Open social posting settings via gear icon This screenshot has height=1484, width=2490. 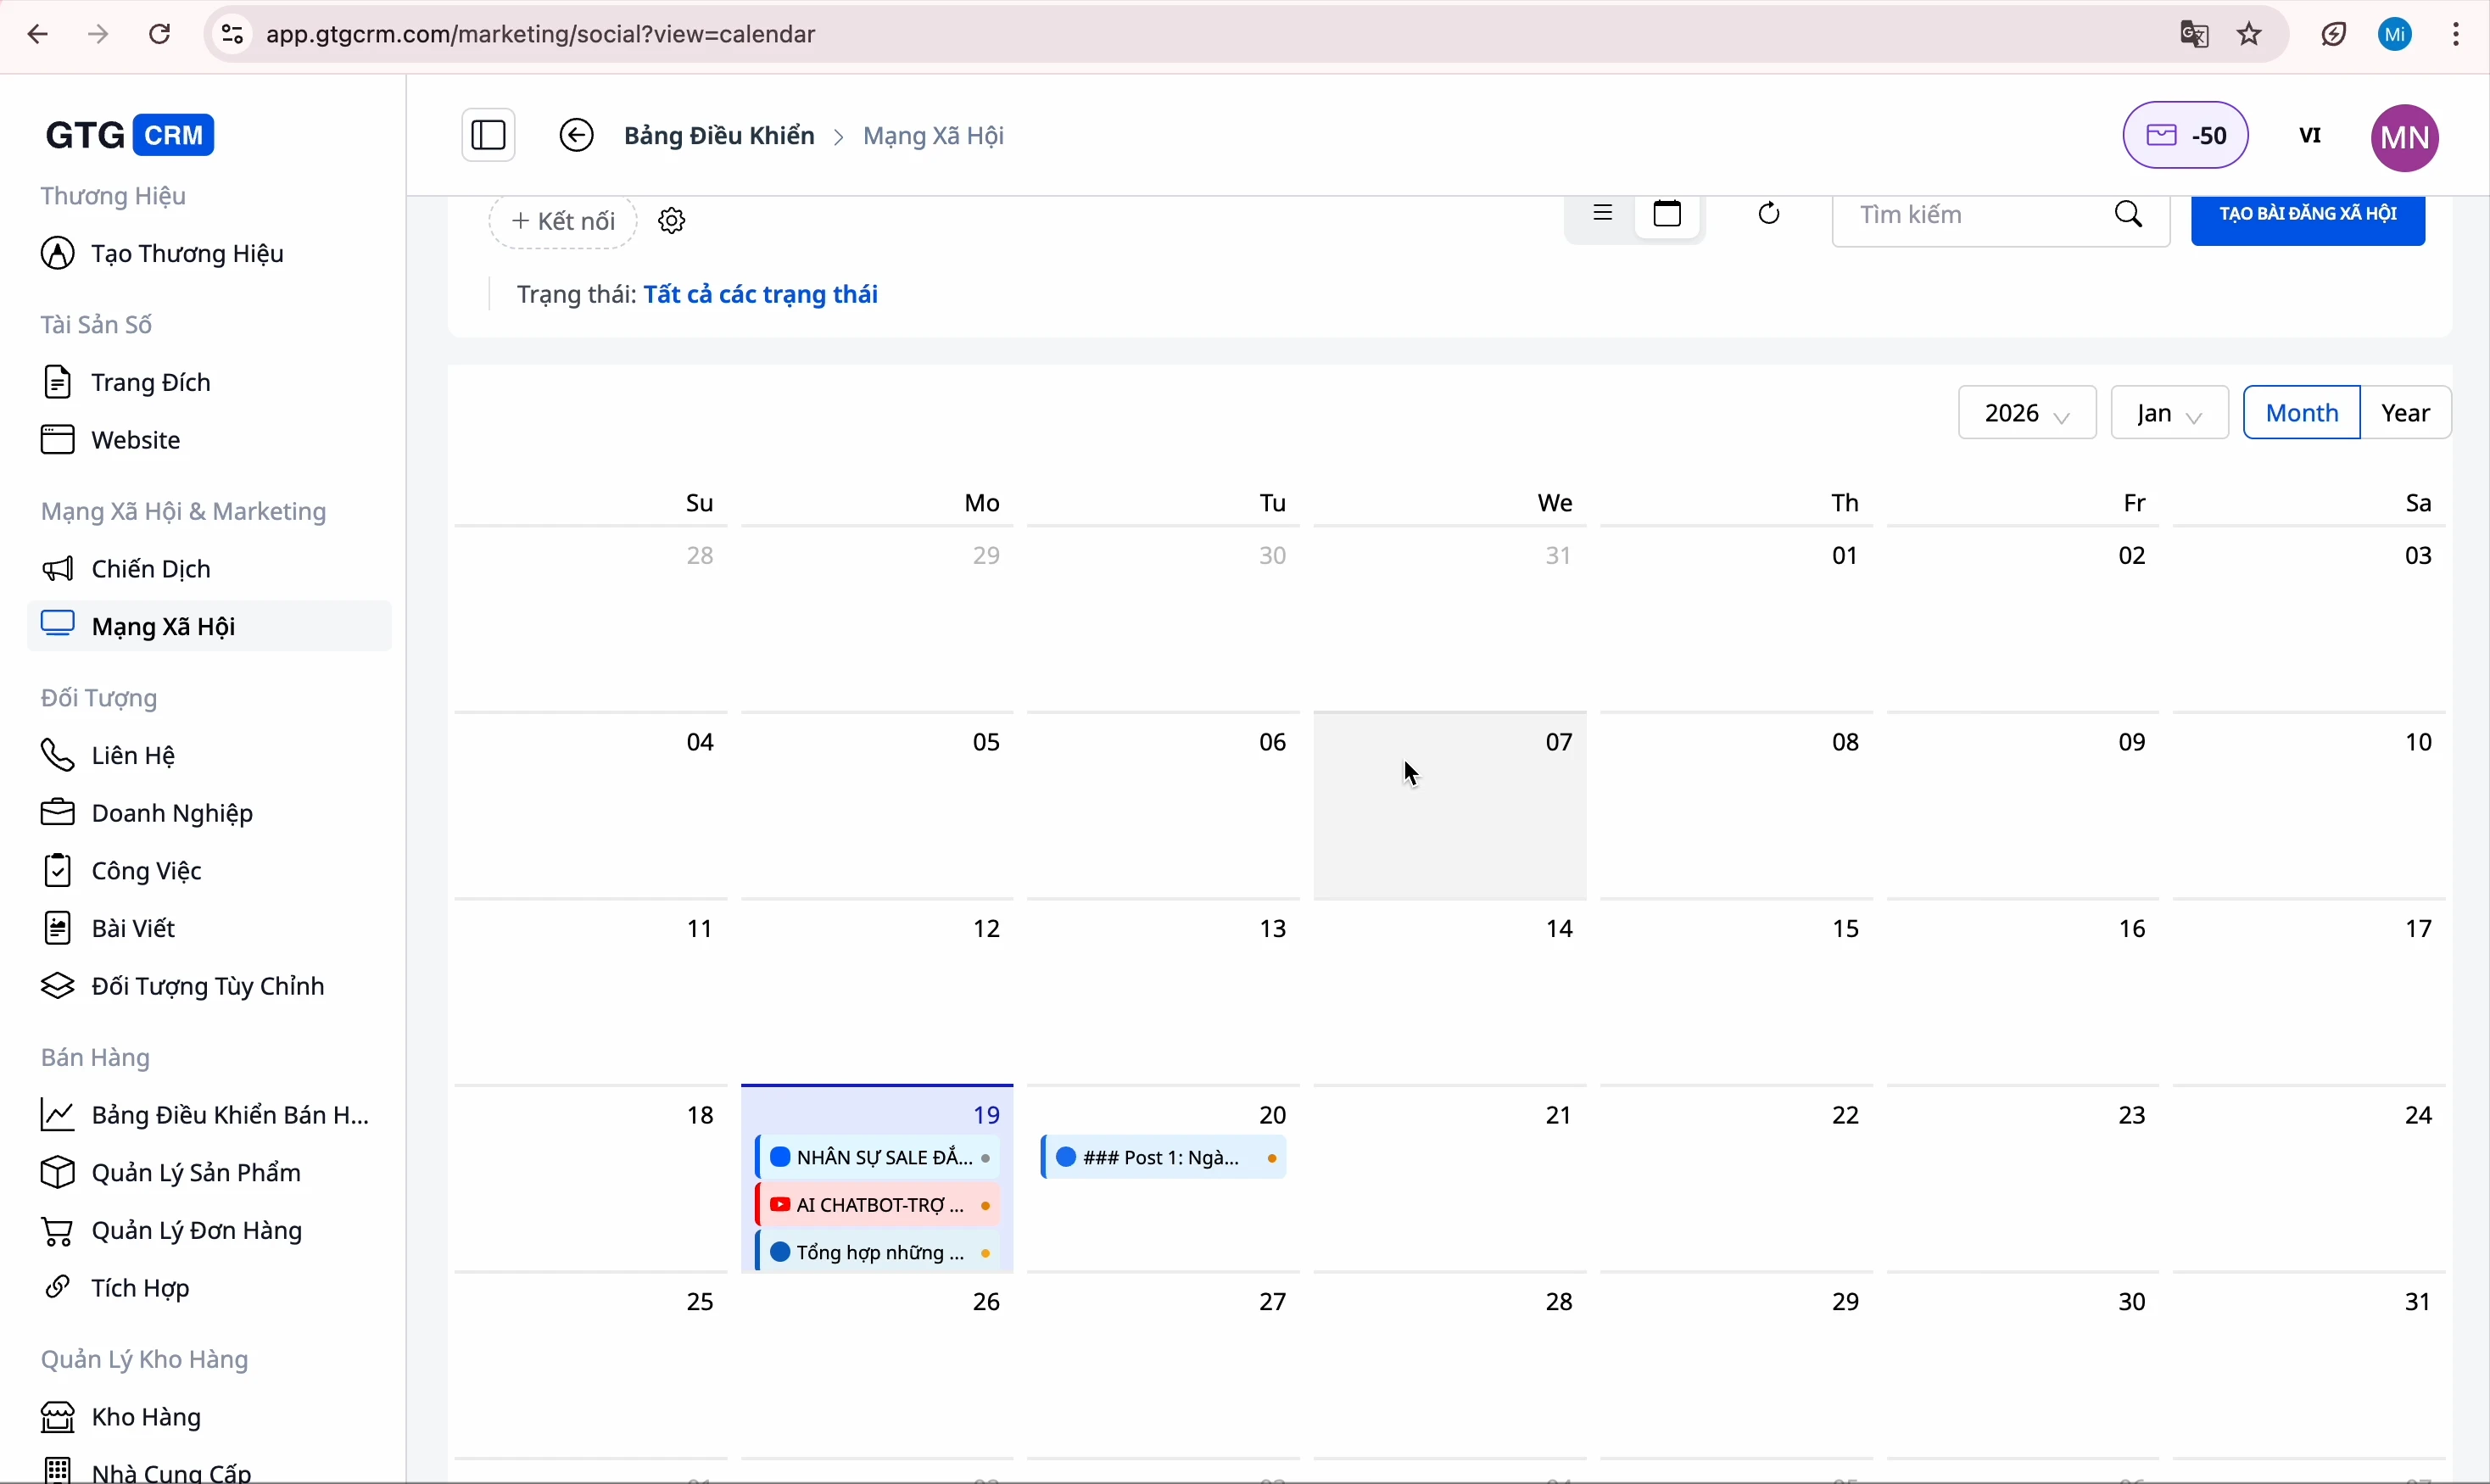click(x=671, y=220)
